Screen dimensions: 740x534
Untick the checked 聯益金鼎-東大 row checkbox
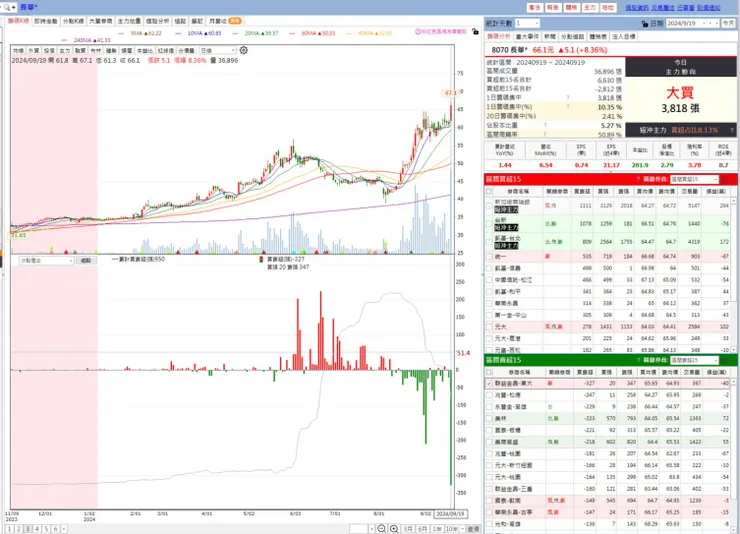pos(489,384)
